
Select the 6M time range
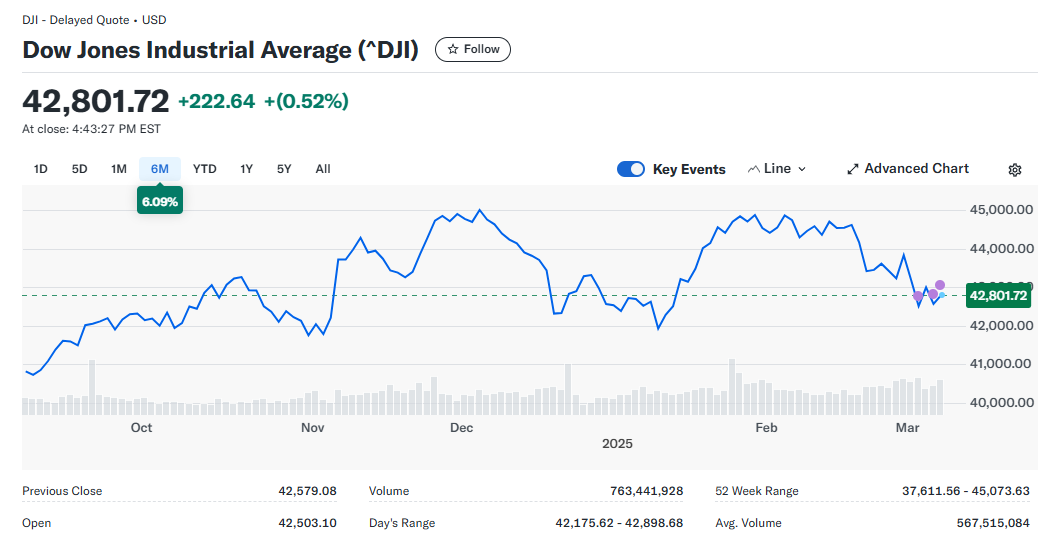tap(160, 169)
